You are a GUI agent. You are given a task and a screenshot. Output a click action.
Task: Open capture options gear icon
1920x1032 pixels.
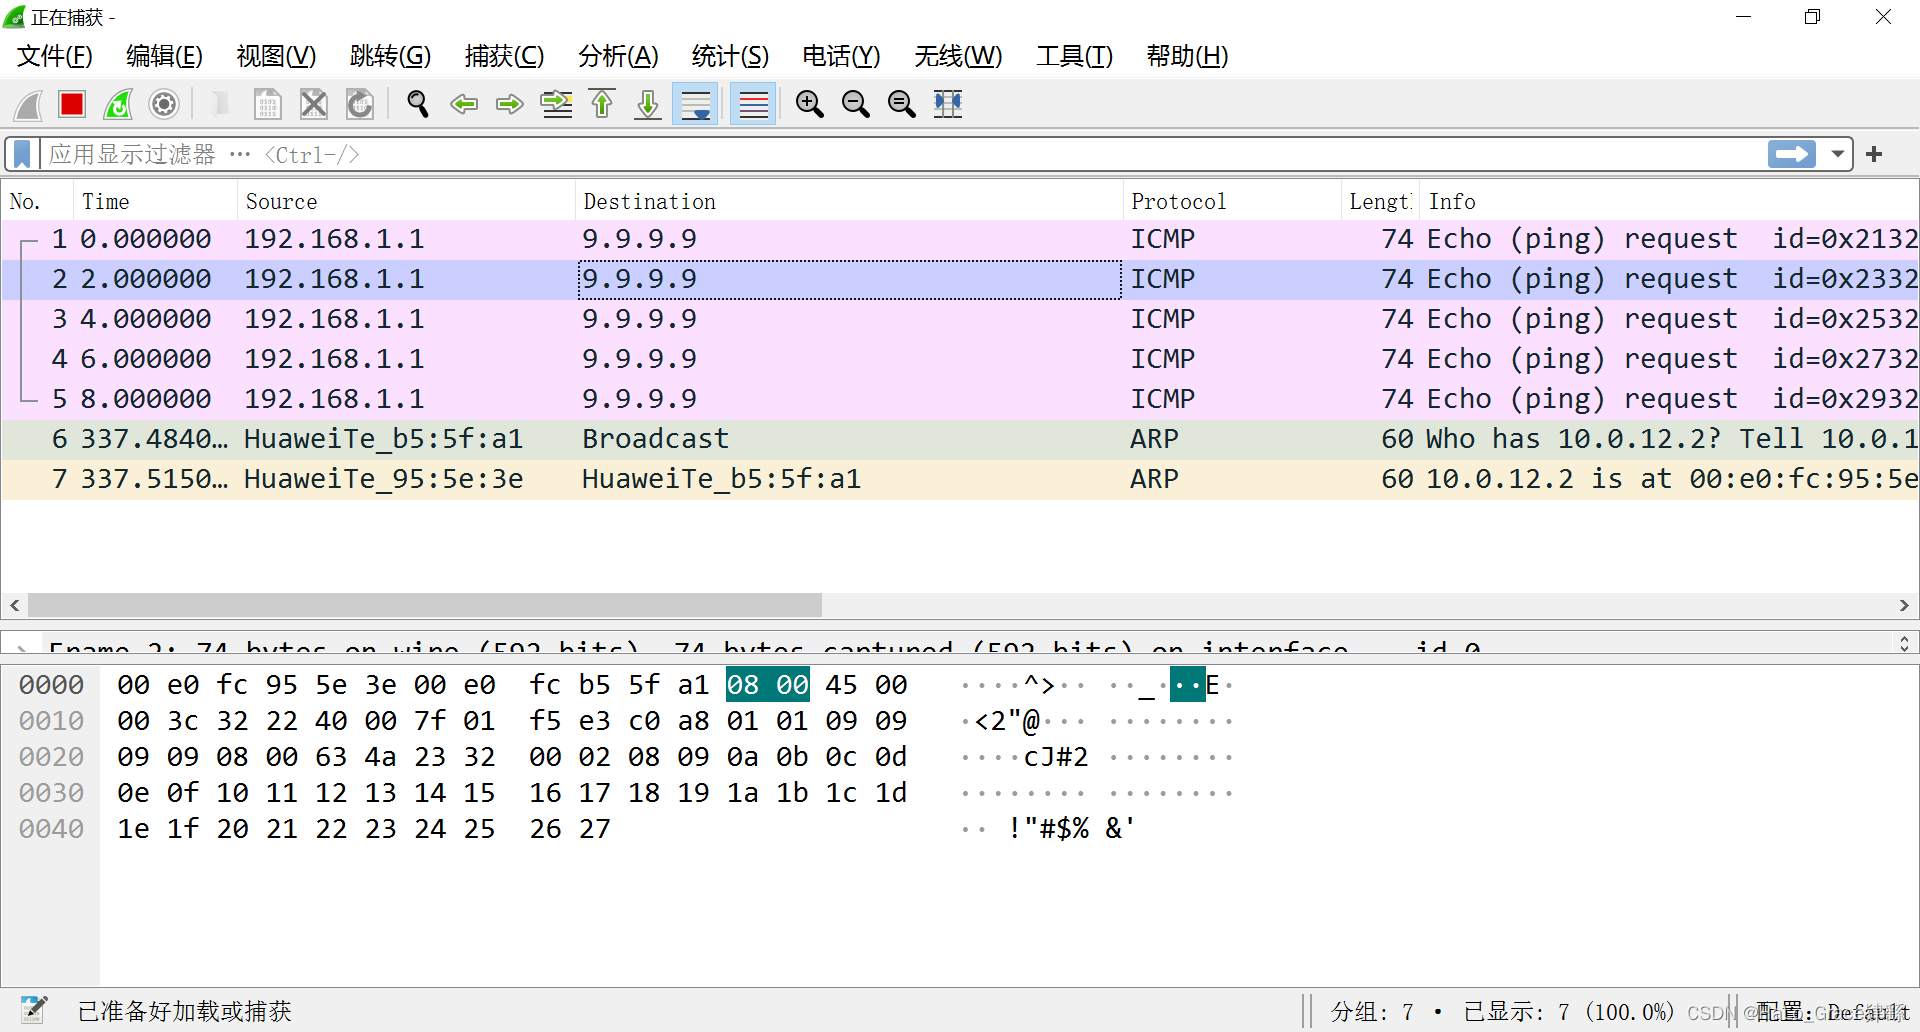tap(164, 104)
